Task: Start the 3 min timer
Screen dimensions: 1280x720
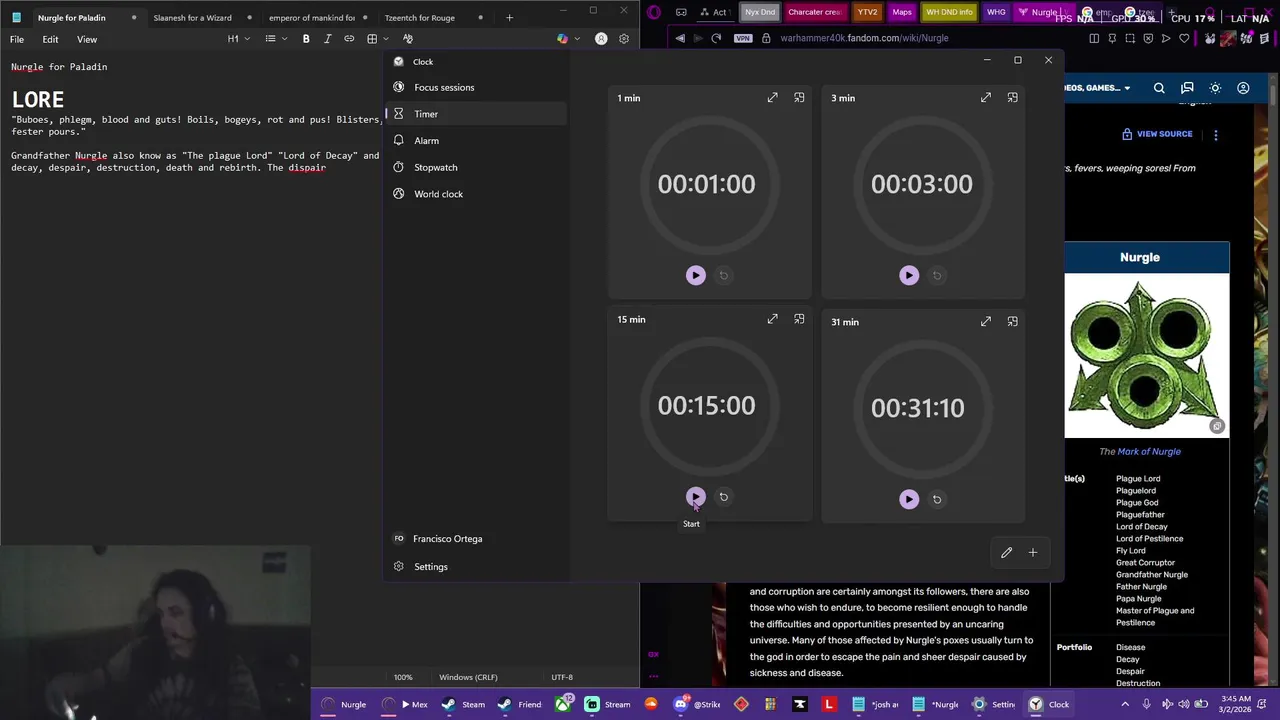Action: (x=909, y=275)
